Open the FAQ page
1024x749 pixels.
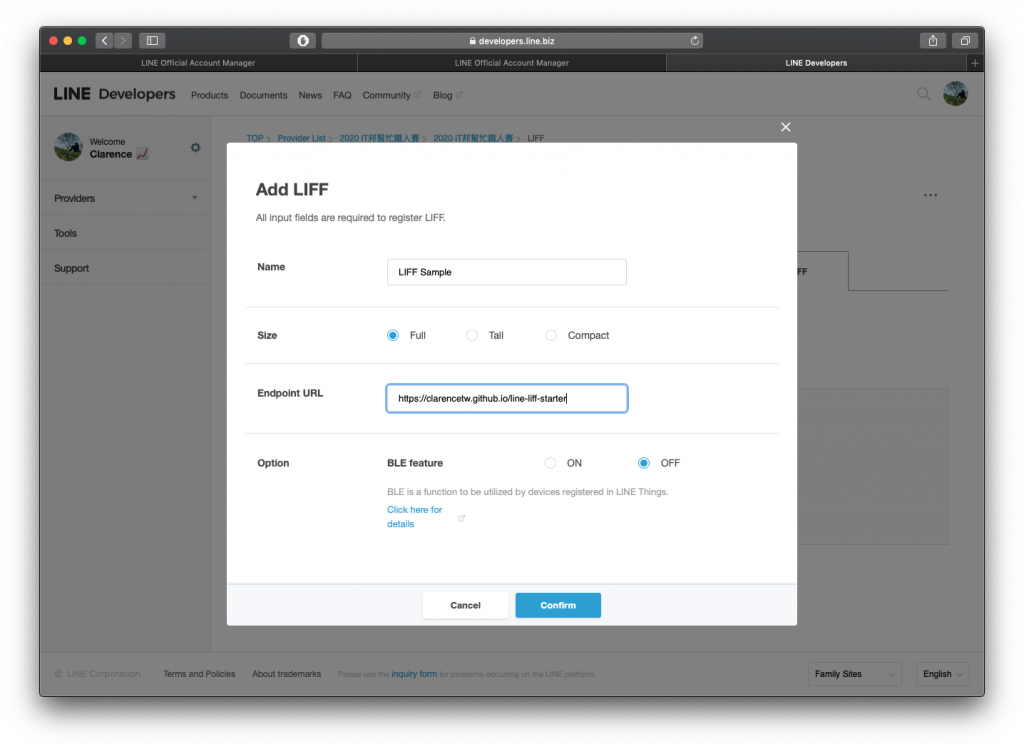coord(342,95)
